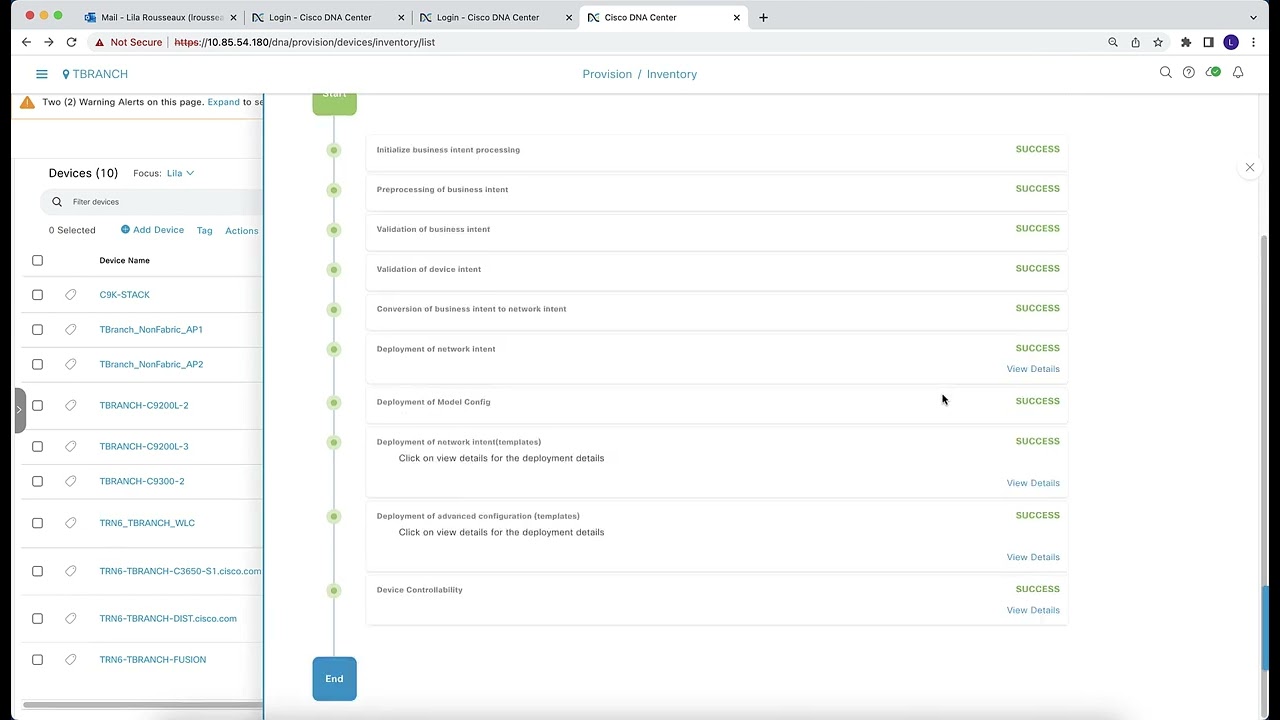Viewport: 1280px width, 720px height.
Task: Open the help question mark icon
Action: point(1189,73)
